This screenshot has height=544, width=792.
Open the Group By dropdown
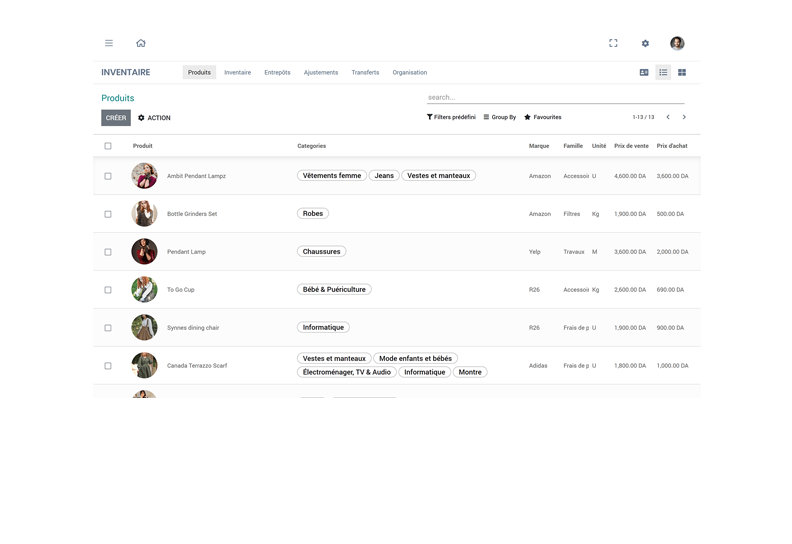[x=500, y=117]
